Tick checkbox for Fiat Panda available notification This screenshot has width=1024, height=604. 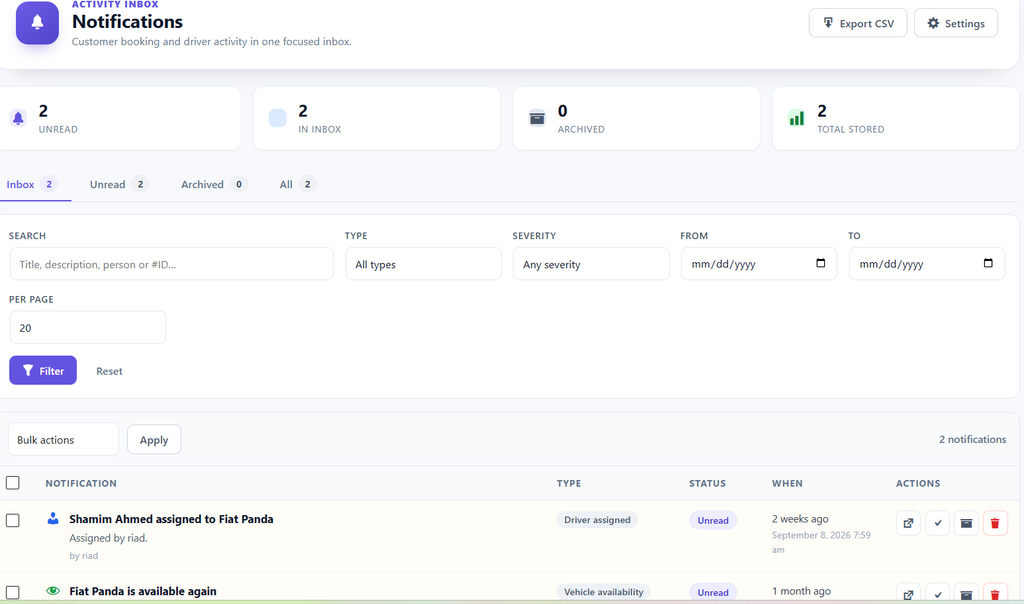12,592
